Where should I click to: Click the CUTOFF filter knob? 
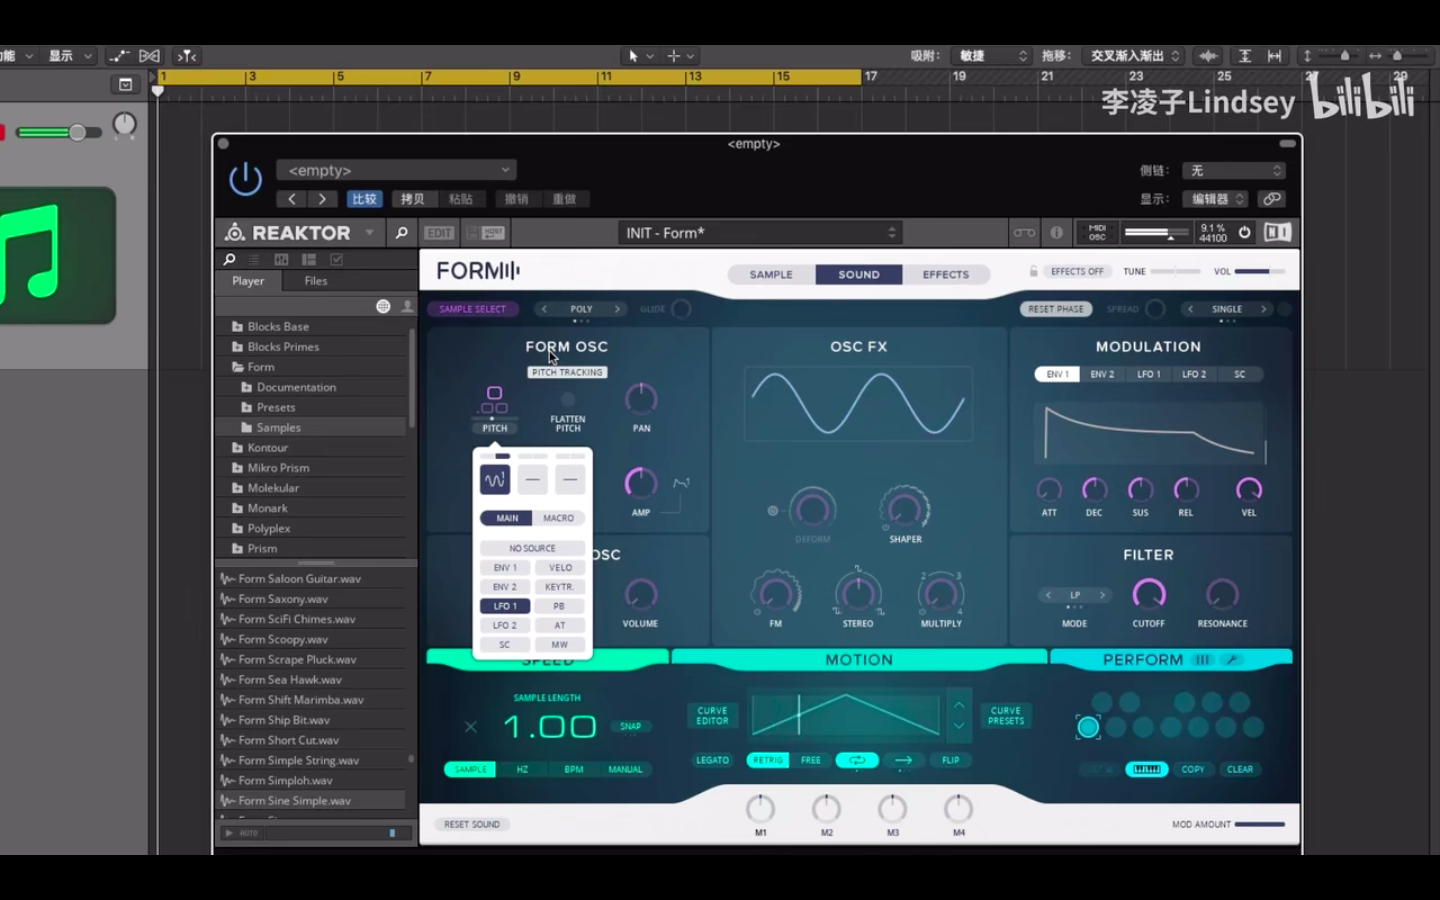pyautogui.click(x=1148, y=594)
